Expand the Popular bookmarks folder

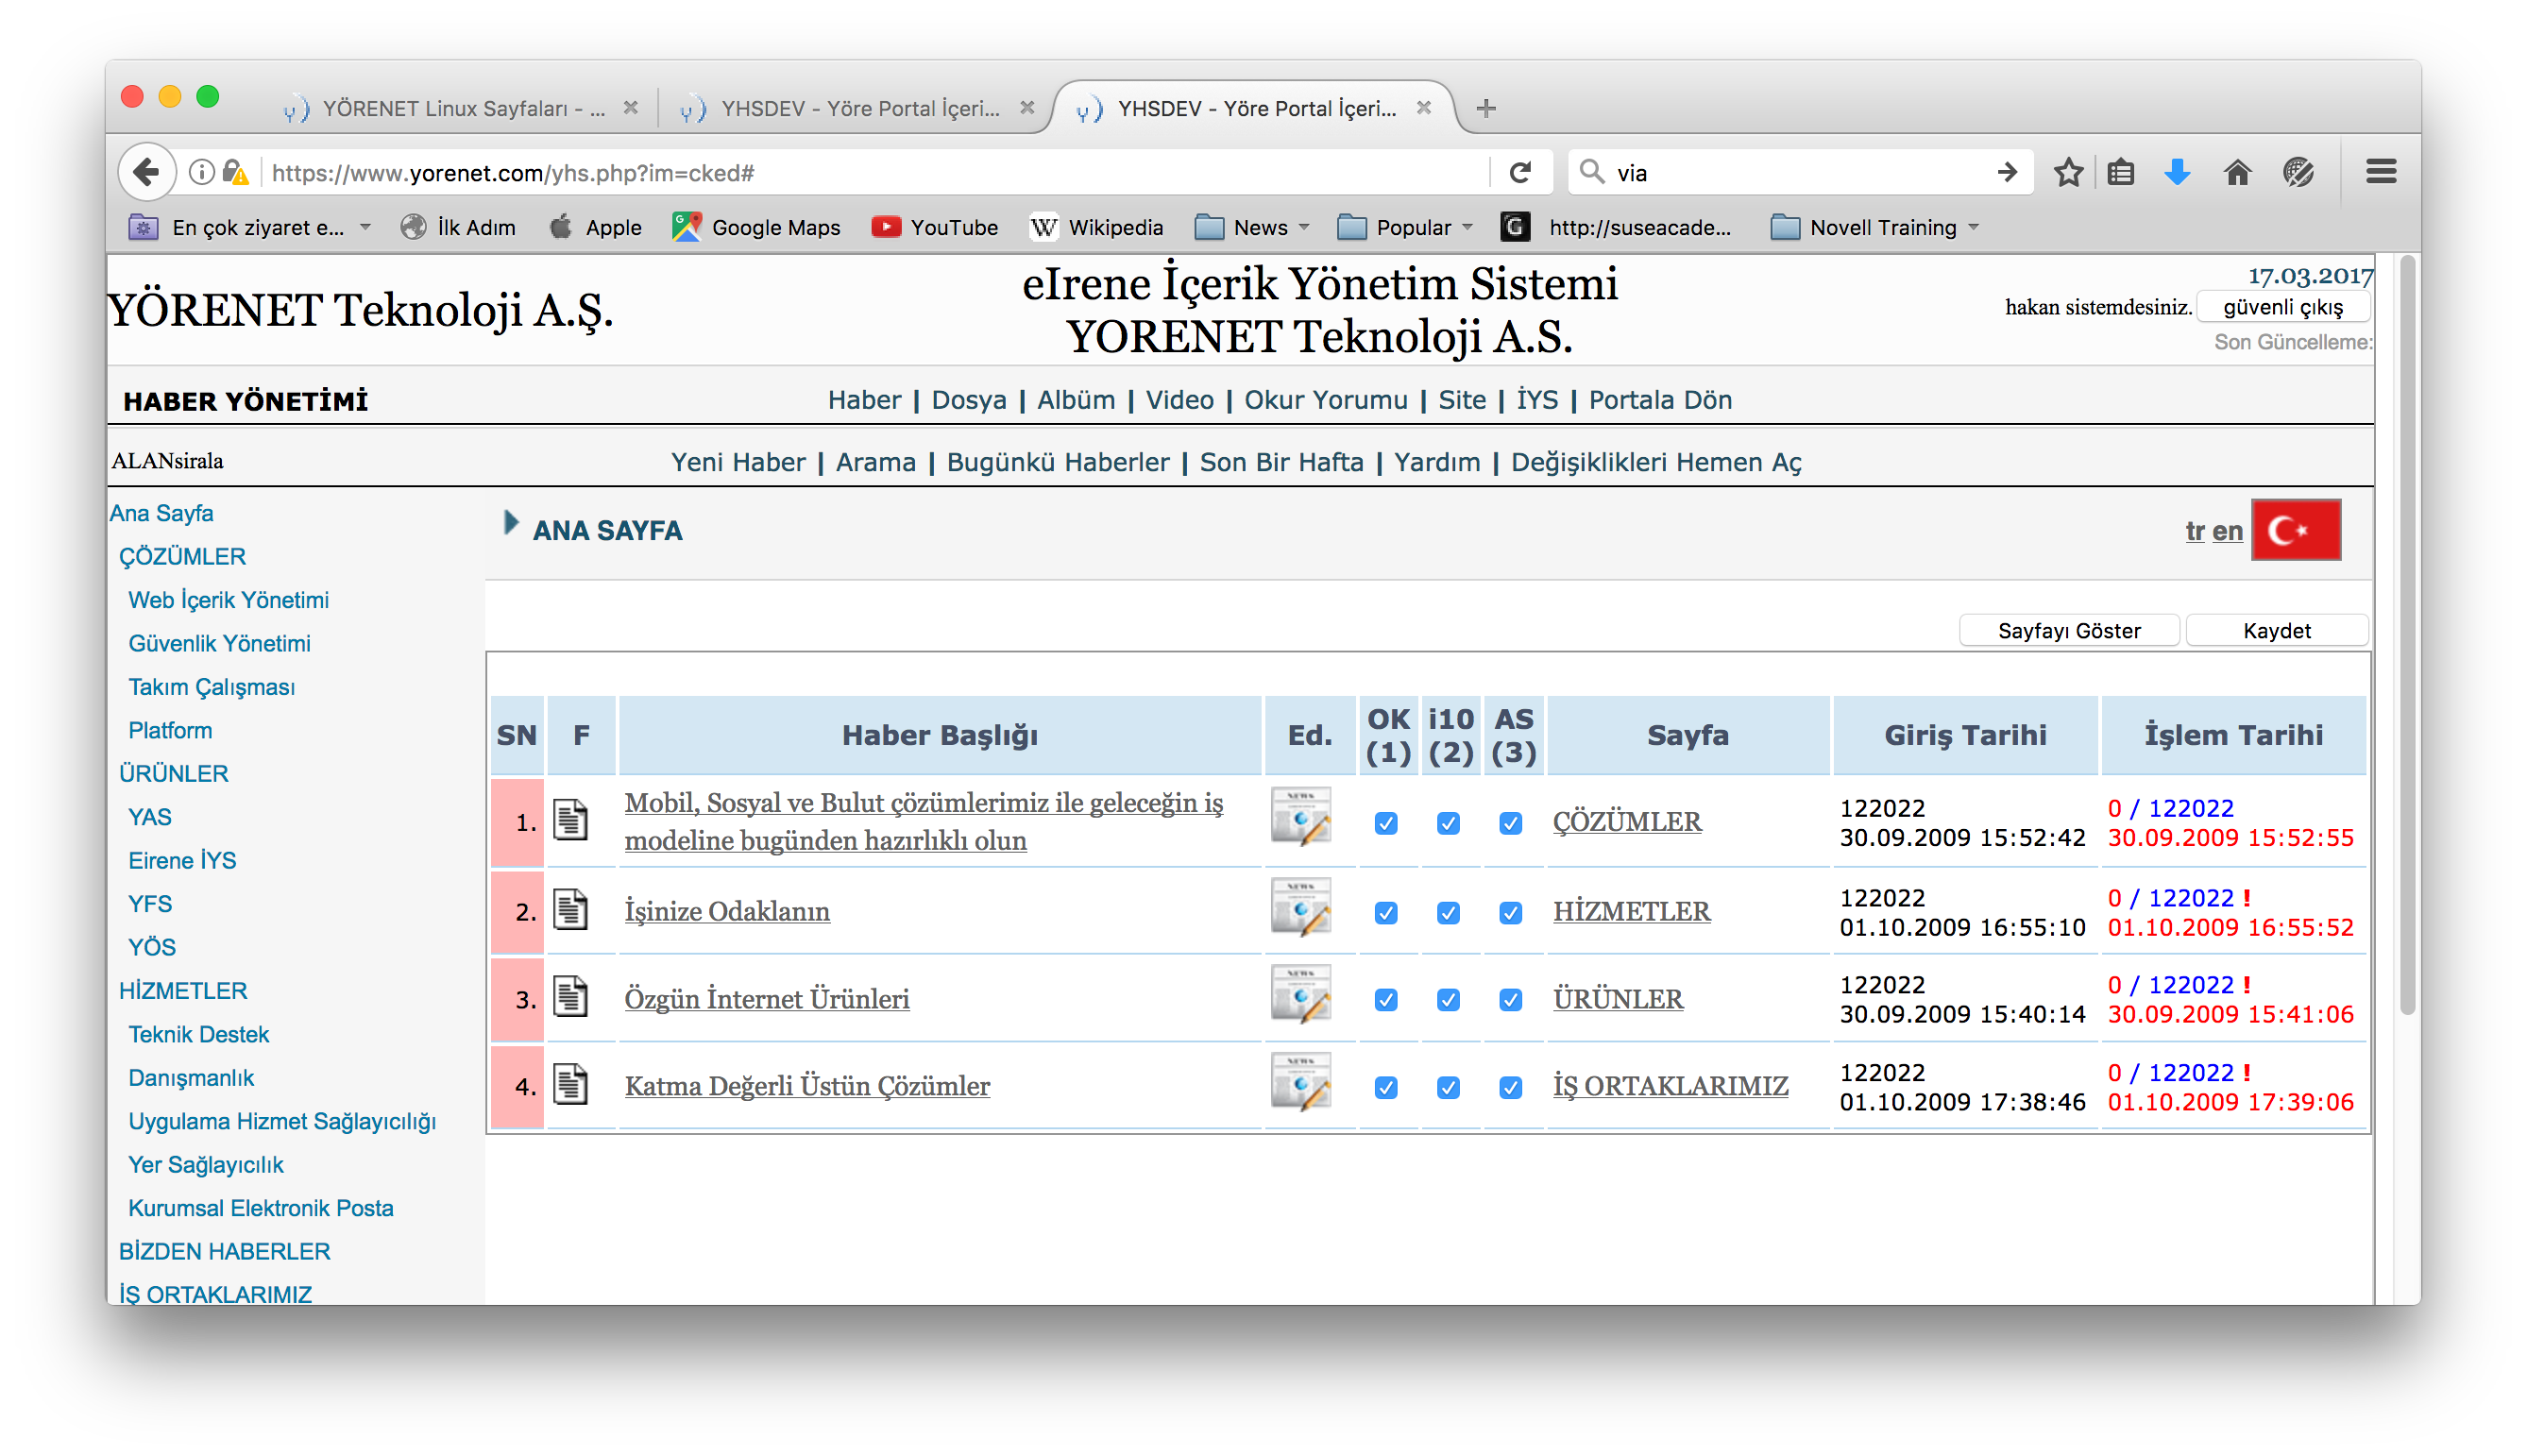[x=1404, y=227]
